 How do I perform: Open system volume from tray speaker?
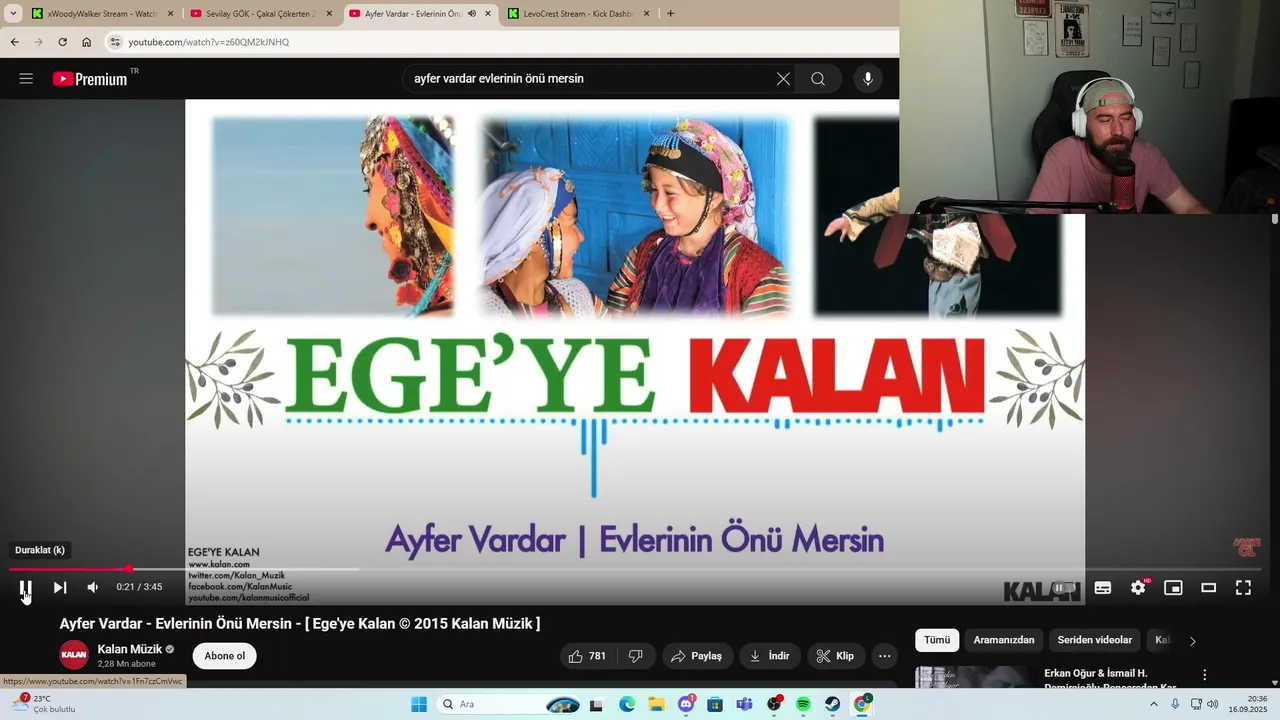coord(1213,705)
